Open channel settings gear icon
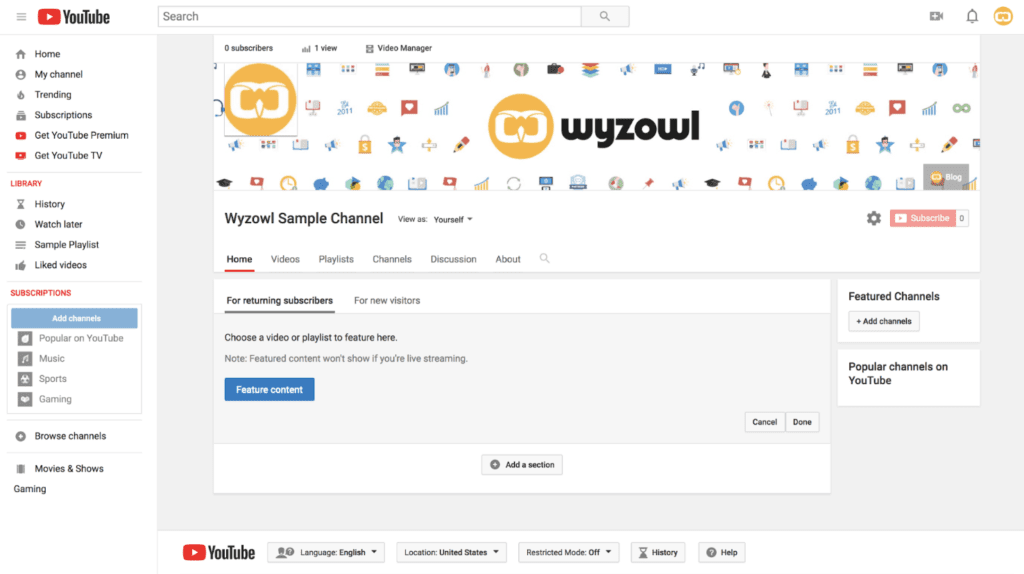The width and height of the screenshot is (1024, 574). (874, 218)
